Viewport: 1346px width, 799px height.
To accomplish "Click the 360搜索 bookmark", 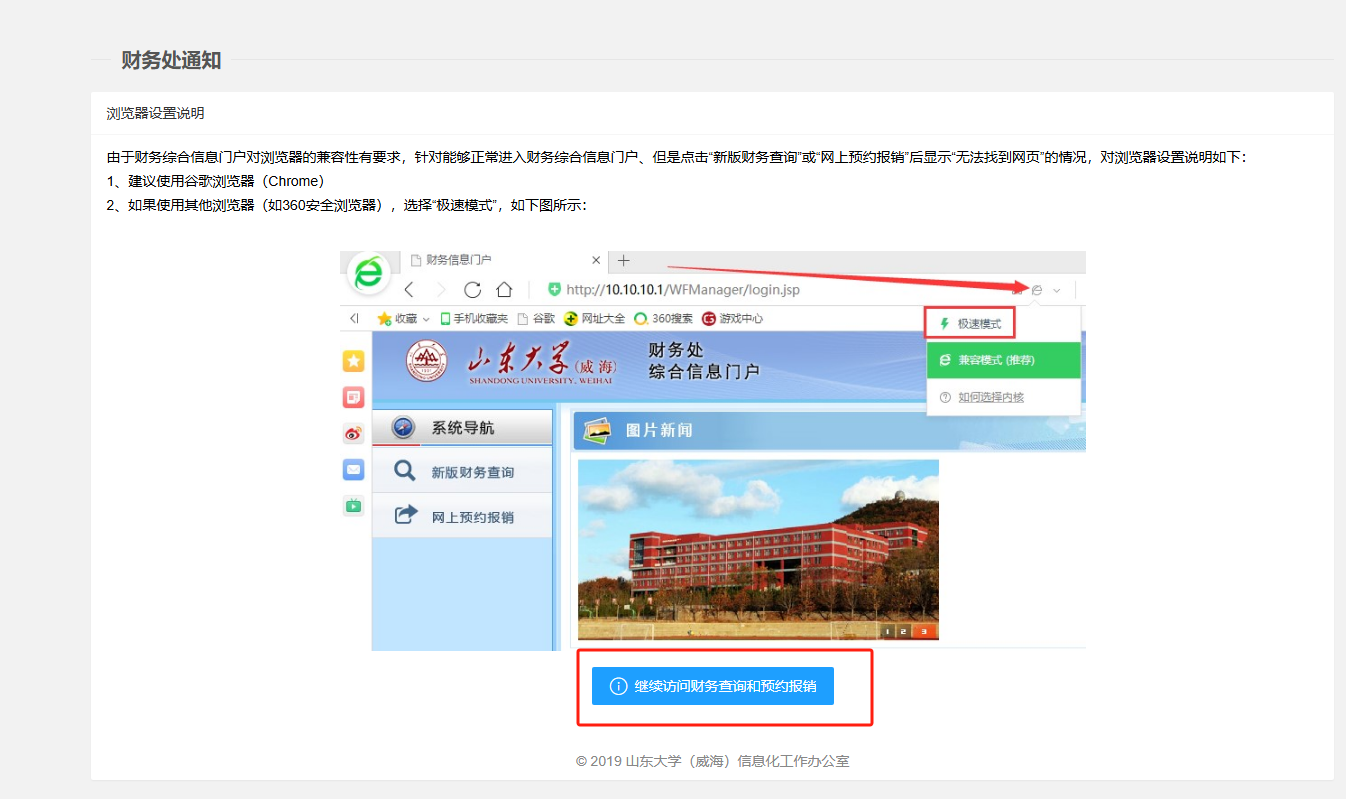I will pos(663,318).
